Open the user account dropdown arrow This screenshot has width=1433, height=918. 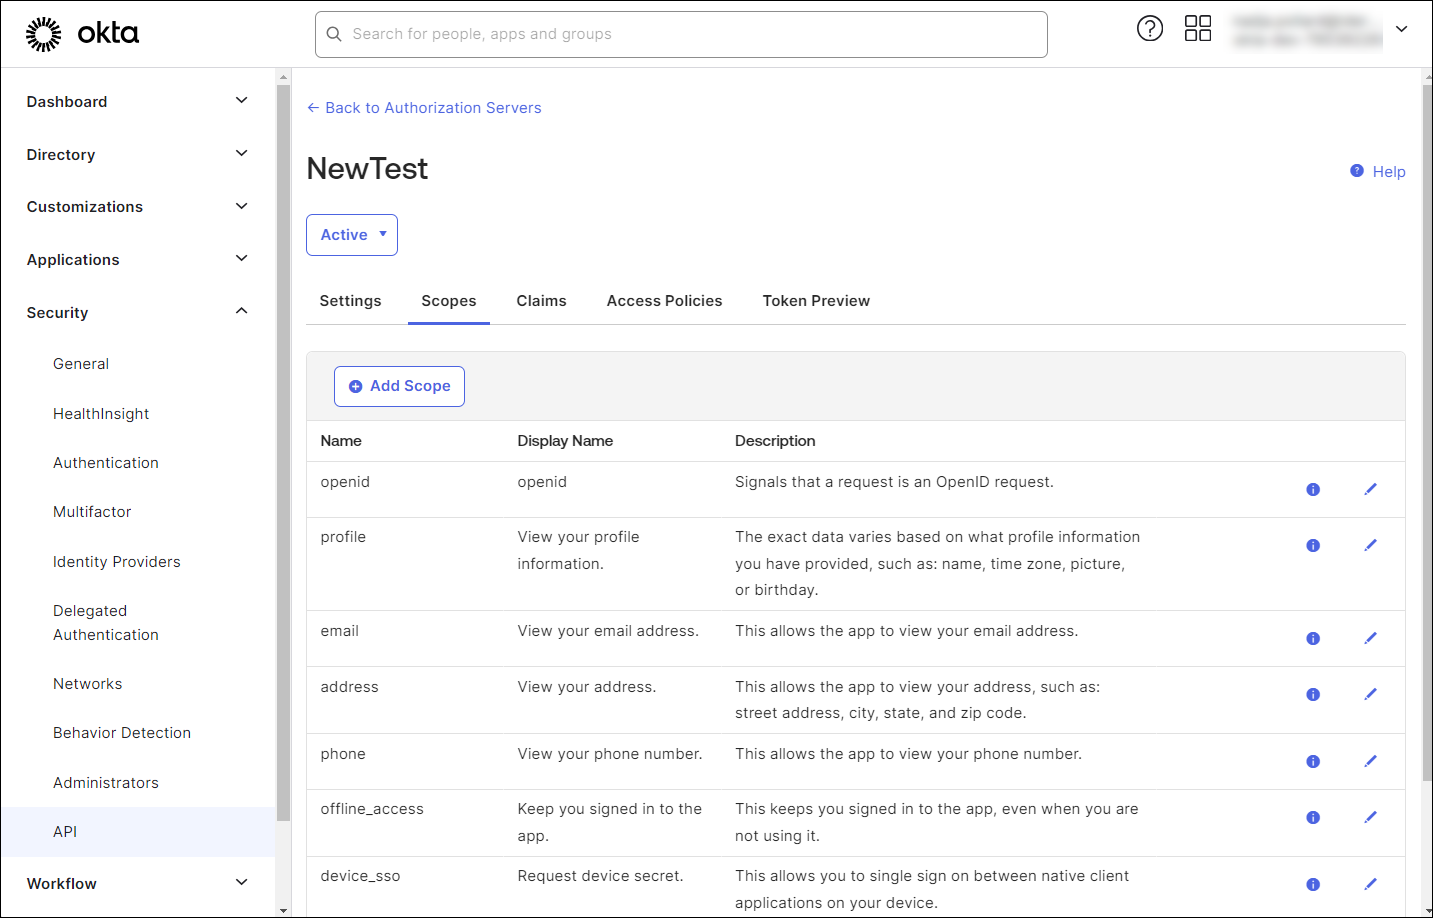1402,29
